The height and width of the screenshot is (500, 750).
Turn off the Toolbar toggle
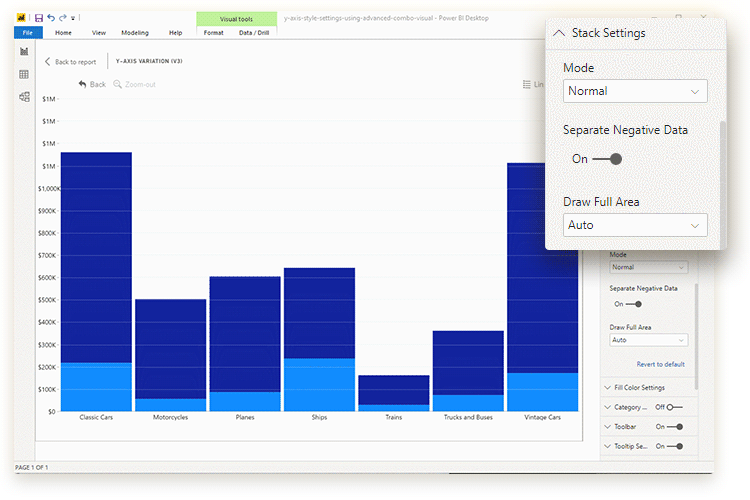point(675,426)
